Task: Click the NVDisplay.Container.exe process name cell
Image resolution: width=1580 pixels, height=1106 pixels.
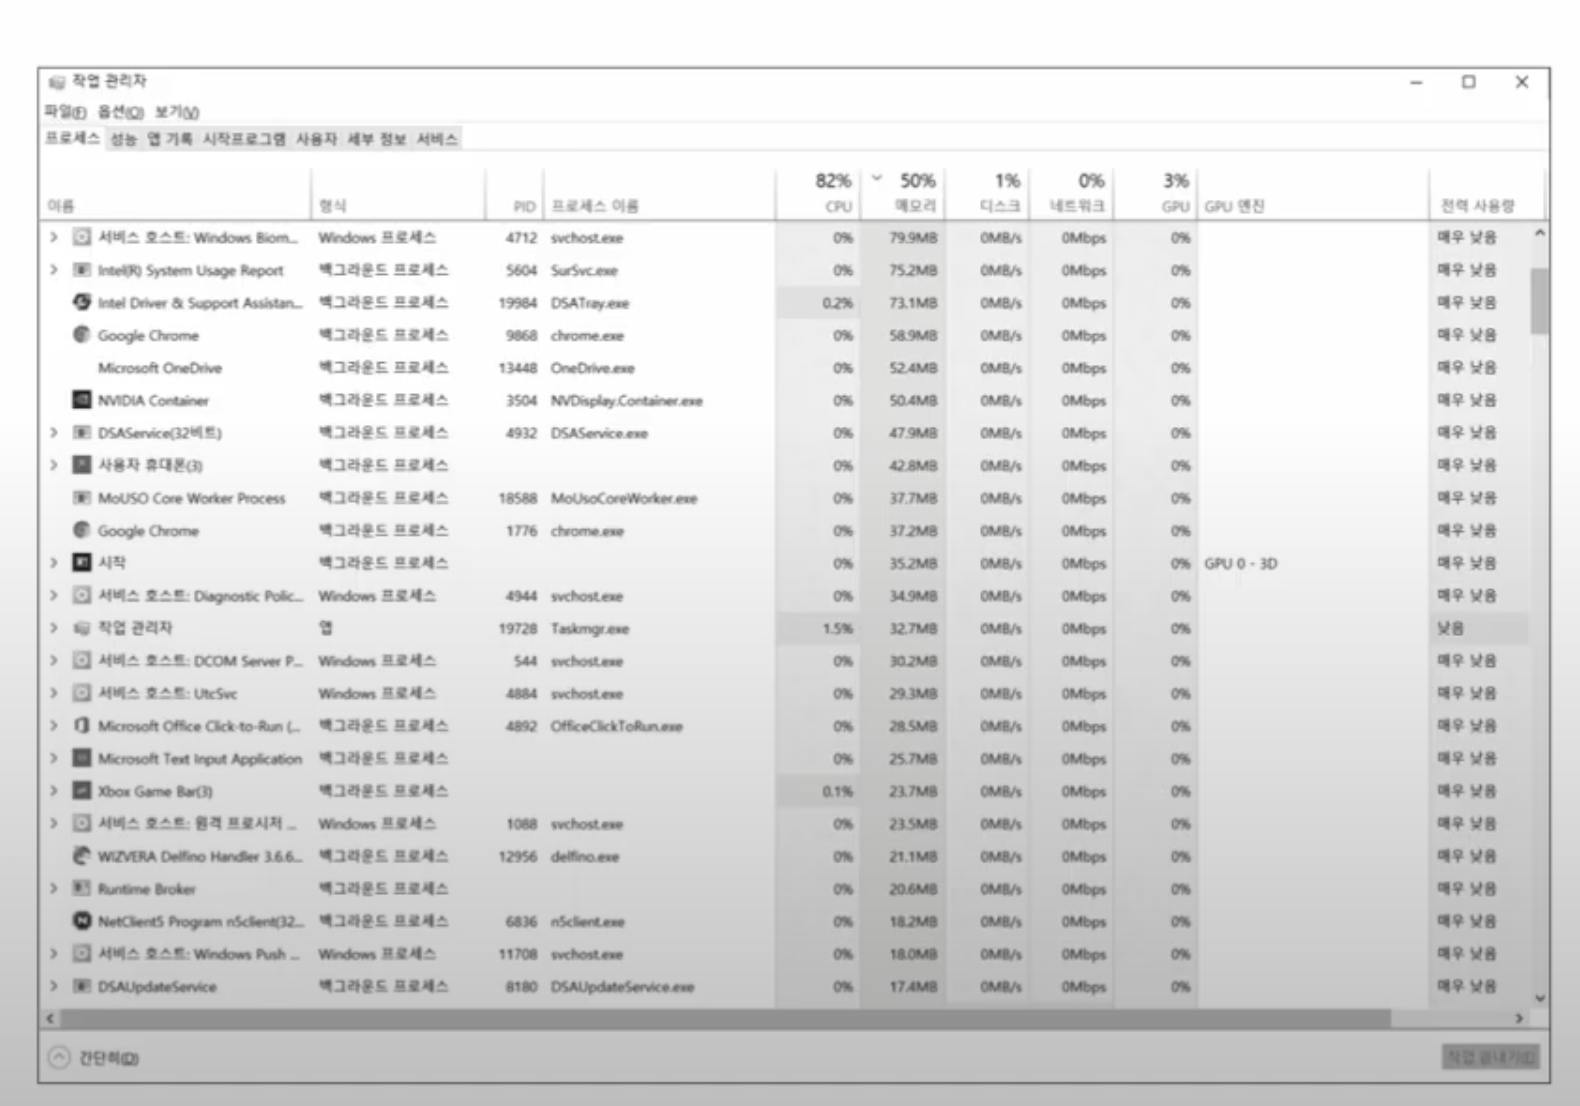Action: coord(626,401)
